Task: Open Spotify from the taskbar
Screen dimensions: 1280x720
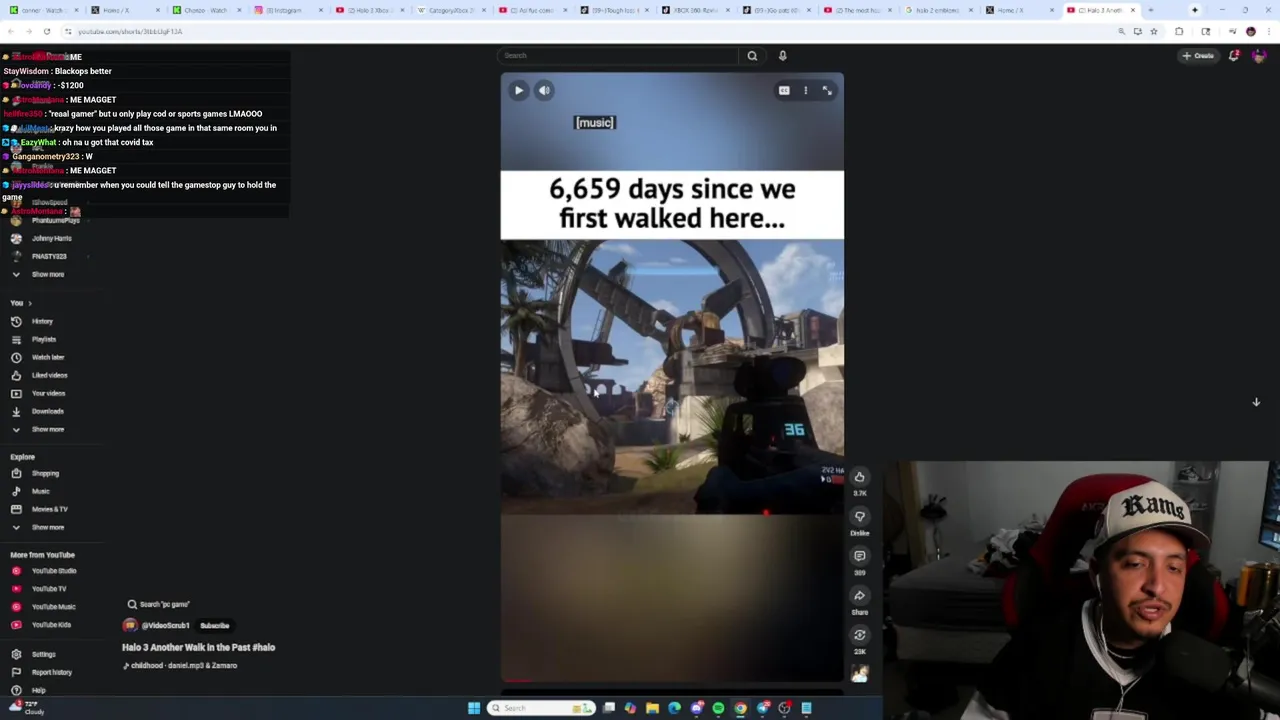Action: coord(718,708)
